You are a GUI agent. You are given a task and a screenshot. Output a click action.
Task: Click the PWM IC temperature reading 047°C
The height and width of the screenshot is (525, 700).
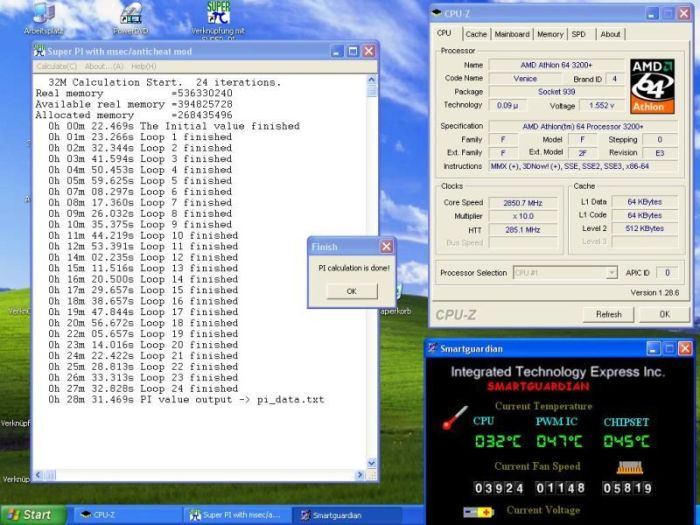pos(560,442)
